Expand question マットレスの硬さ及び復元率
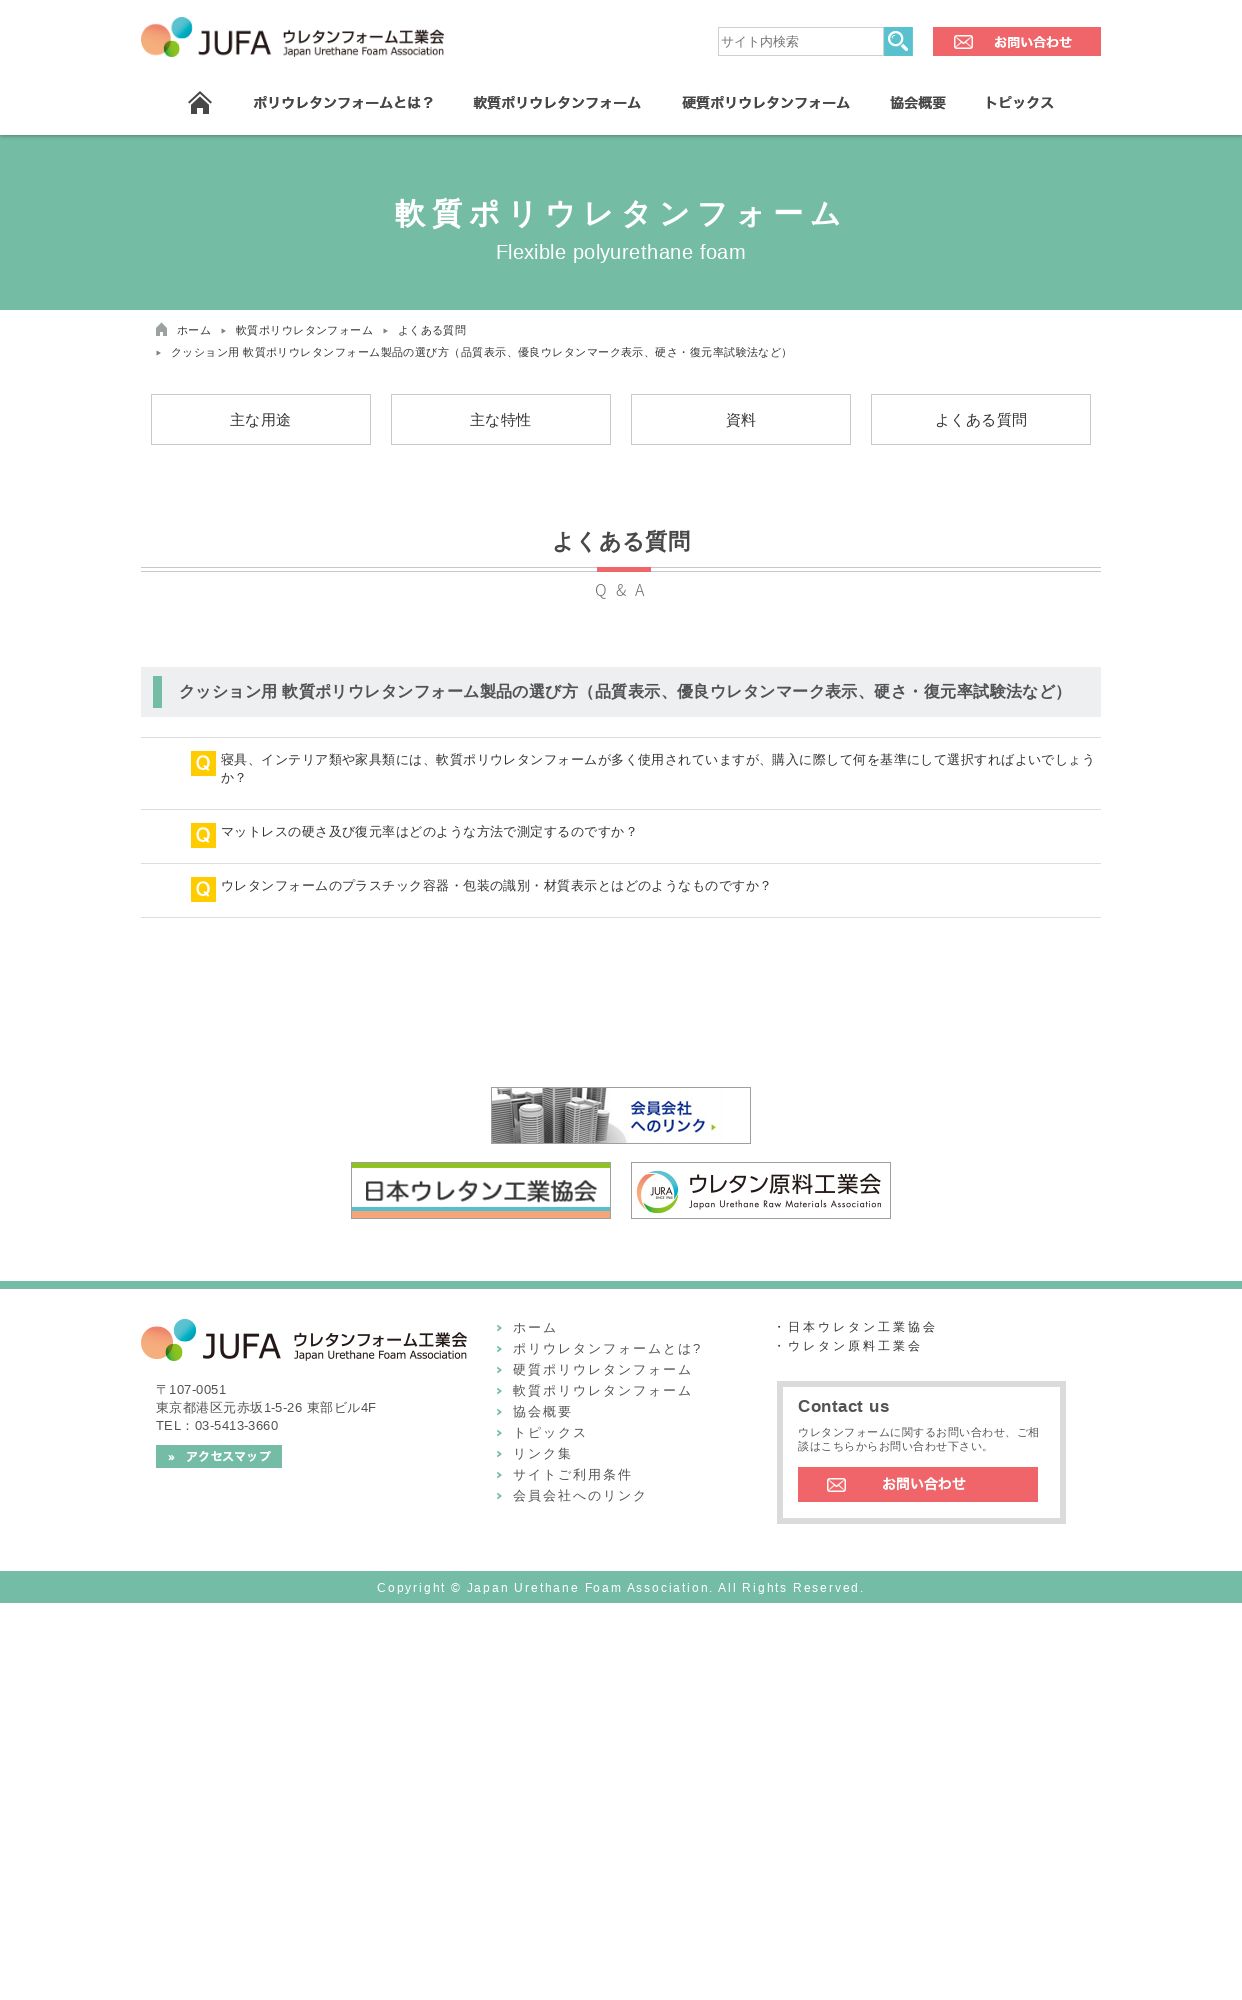 coord(428,832)
